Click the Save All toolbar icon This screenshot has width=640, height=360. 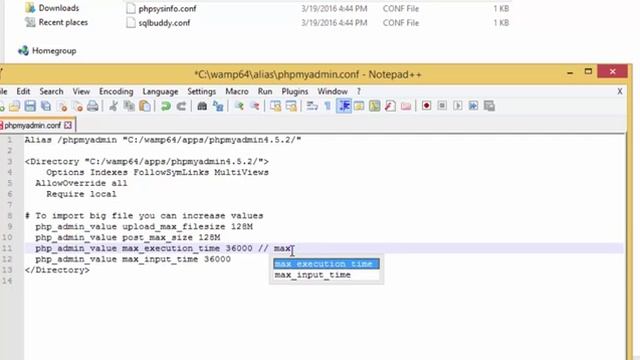pyautogui.click(x=46, y=107)
